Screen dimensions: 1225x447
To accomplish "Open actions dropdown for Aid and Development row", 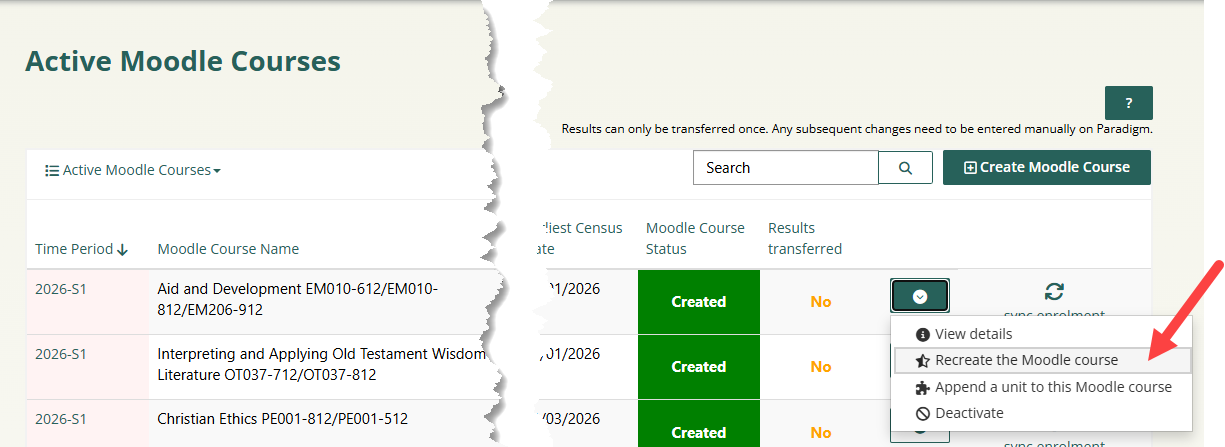I will pos(920,296).
